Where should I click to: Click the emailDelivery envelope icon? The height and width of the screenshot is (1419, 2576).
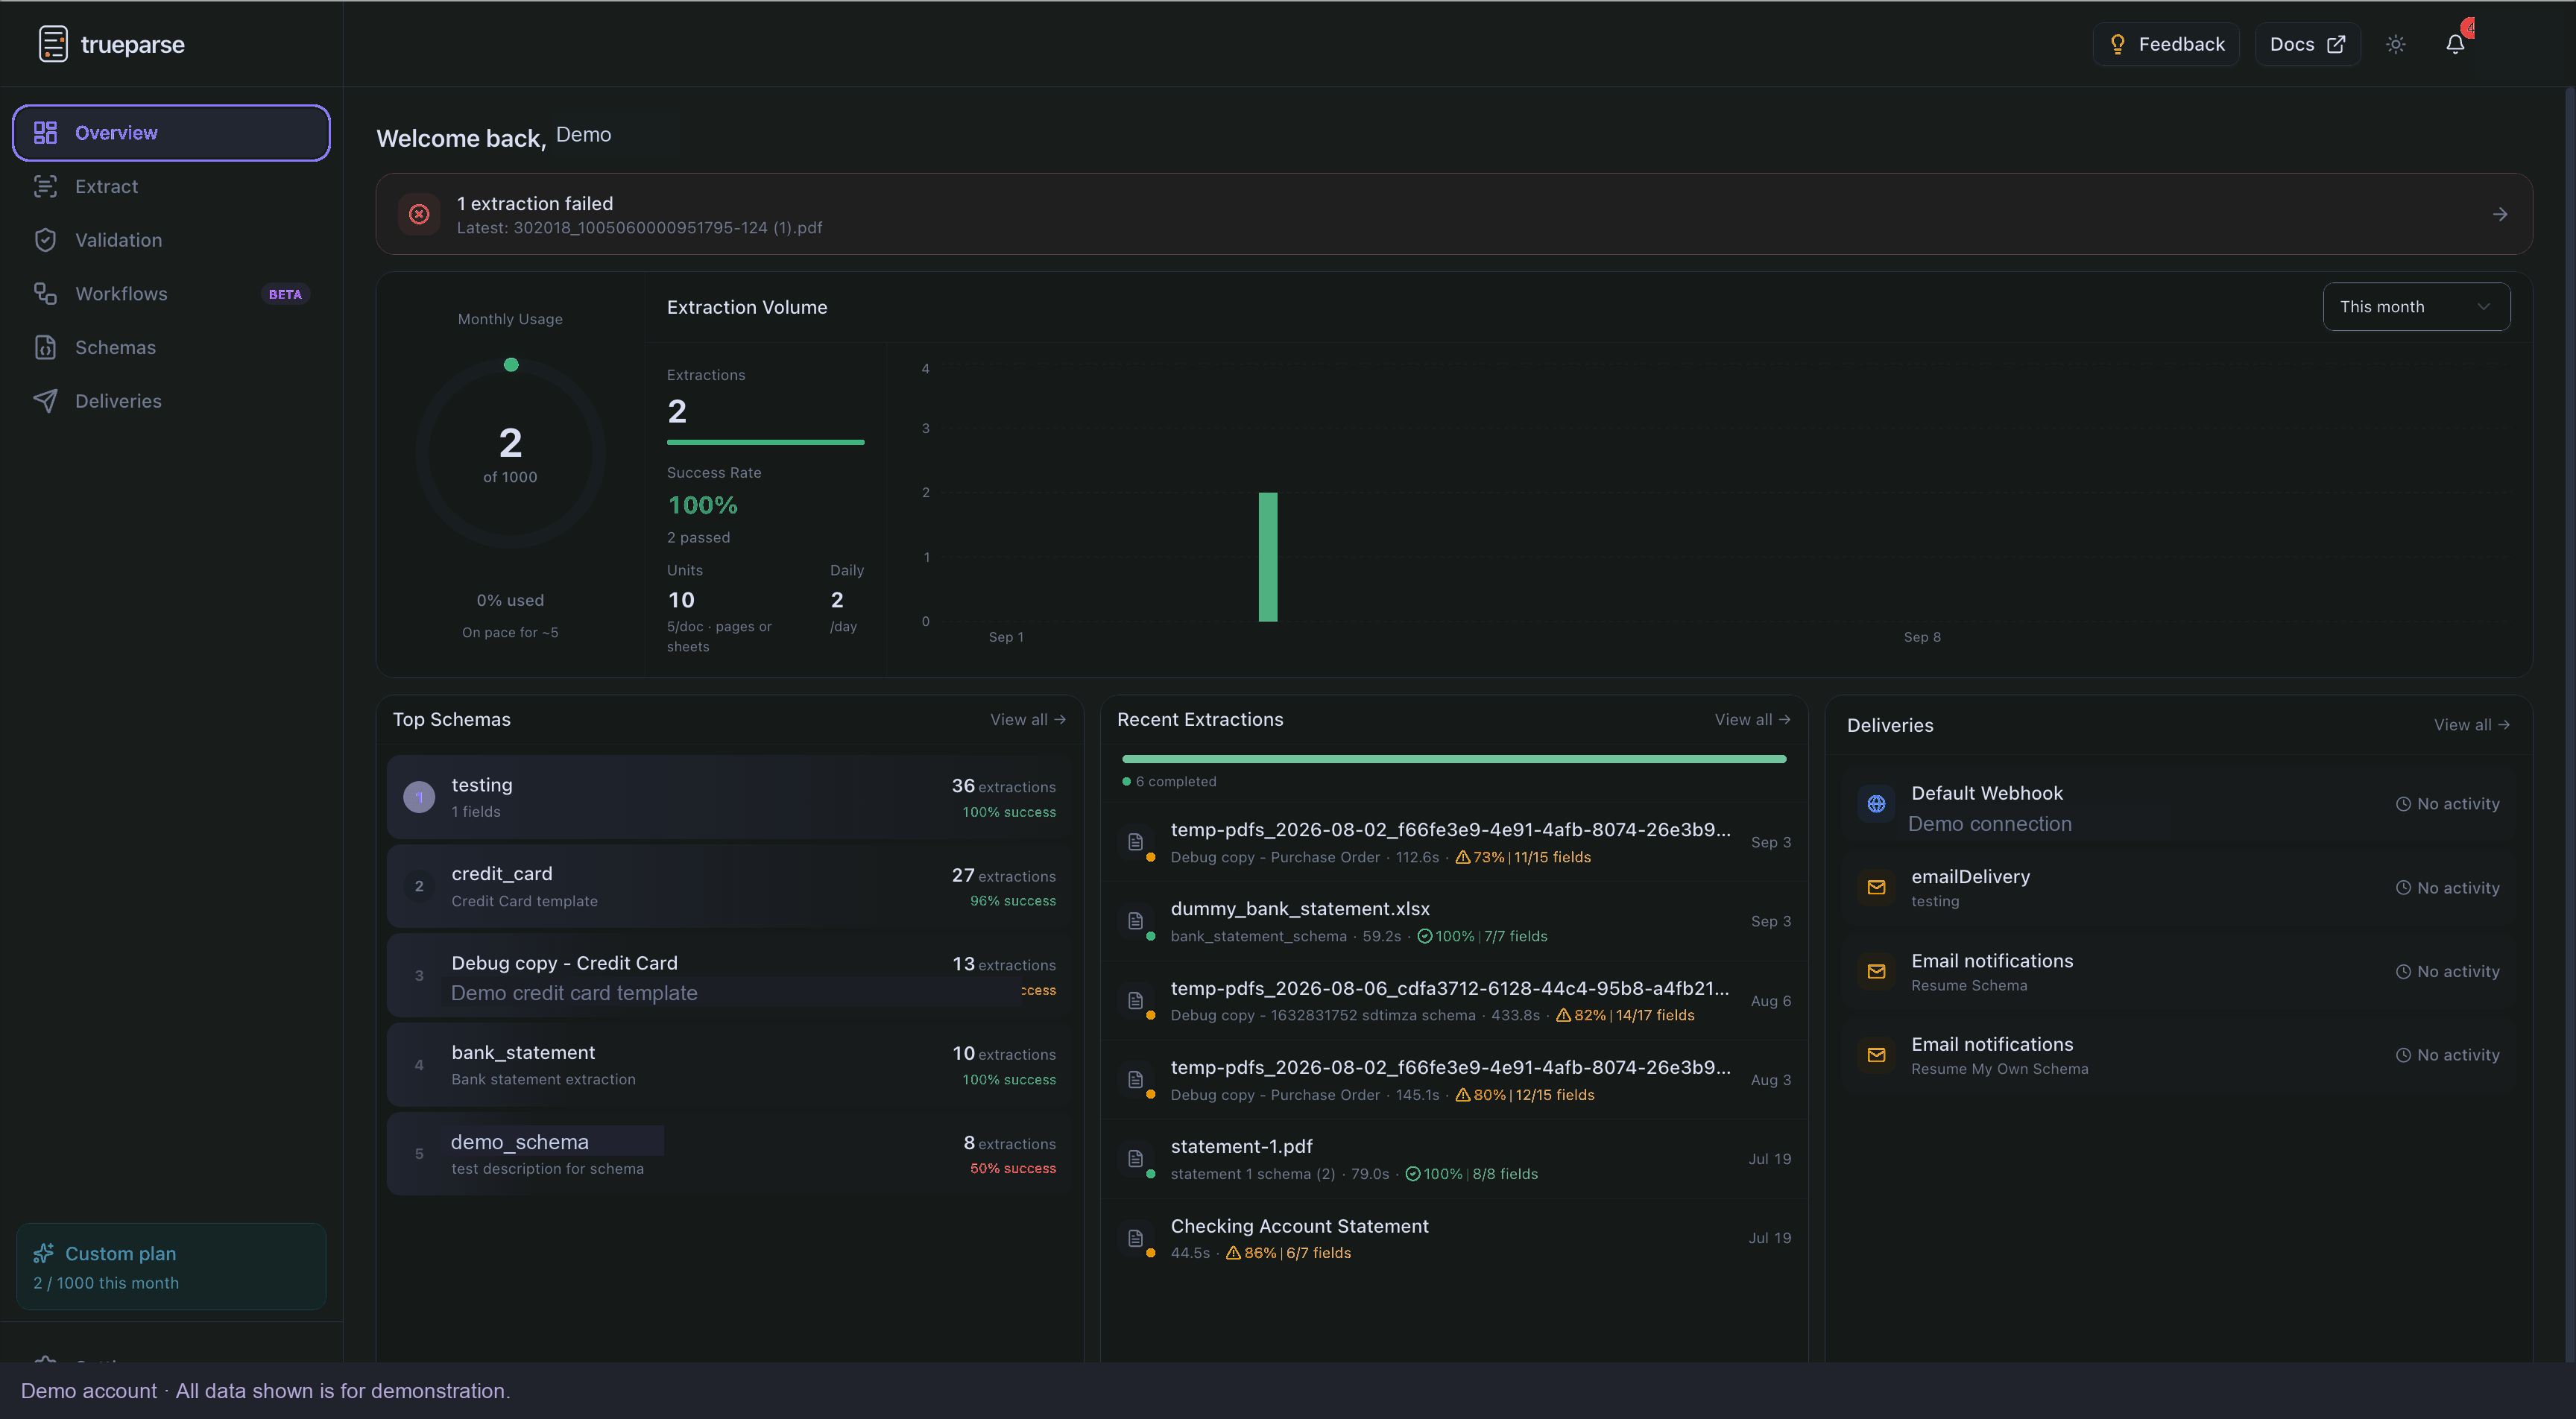1876,888
